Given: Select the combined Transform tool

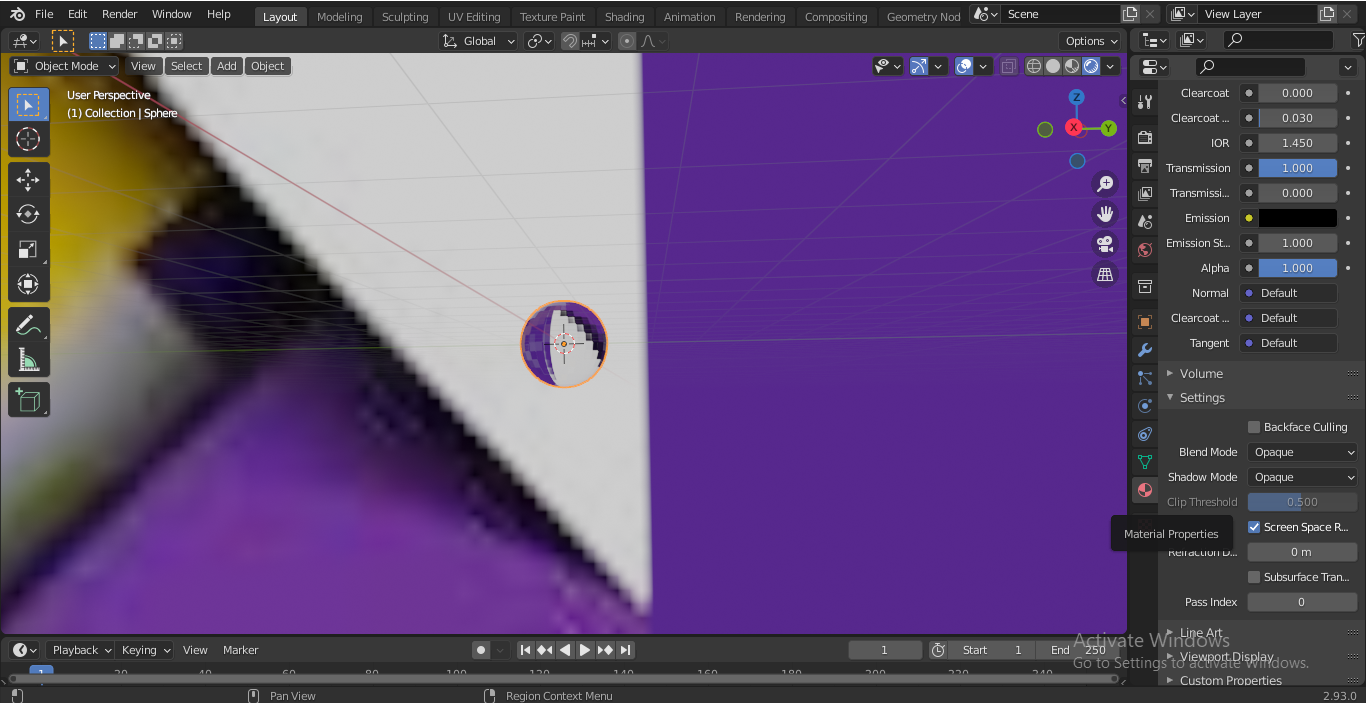Looking at the screenshot, I should [x=29, y=285].
